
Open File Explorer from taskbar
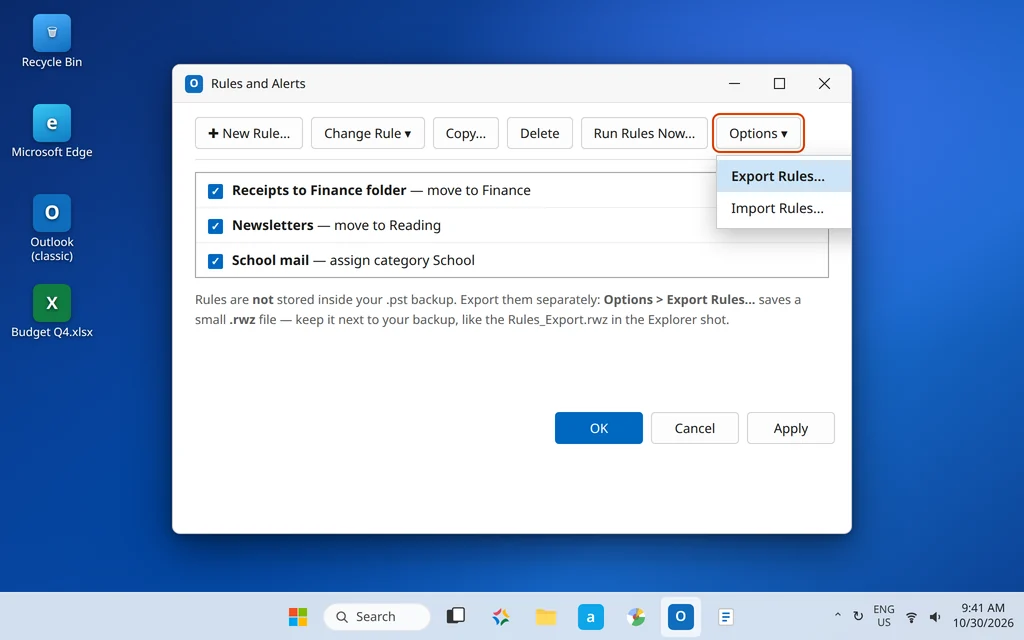pos(546,616)
